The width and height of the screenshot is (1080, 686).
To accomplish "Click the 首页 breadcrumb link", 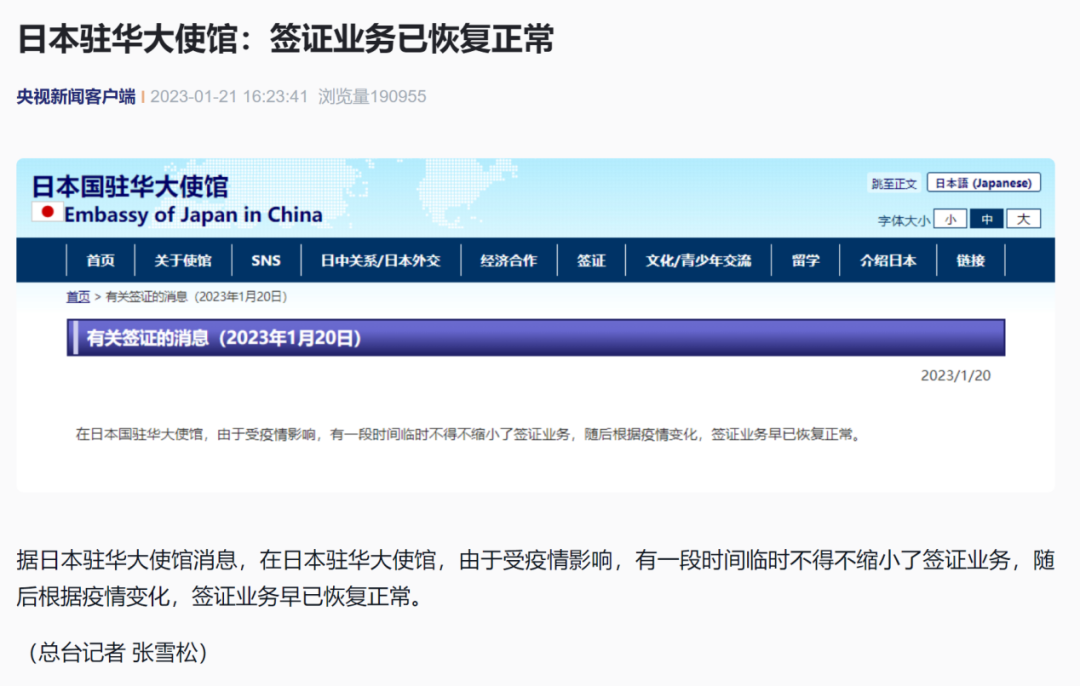I will pyautogui.click(x=78, y=297).
